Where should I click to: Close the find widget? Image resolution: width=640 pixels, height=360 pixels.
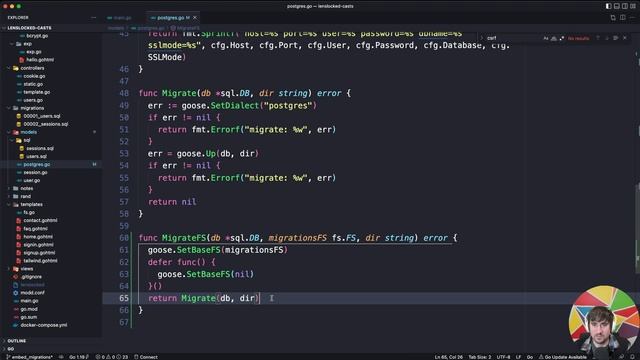click(624, 38)
